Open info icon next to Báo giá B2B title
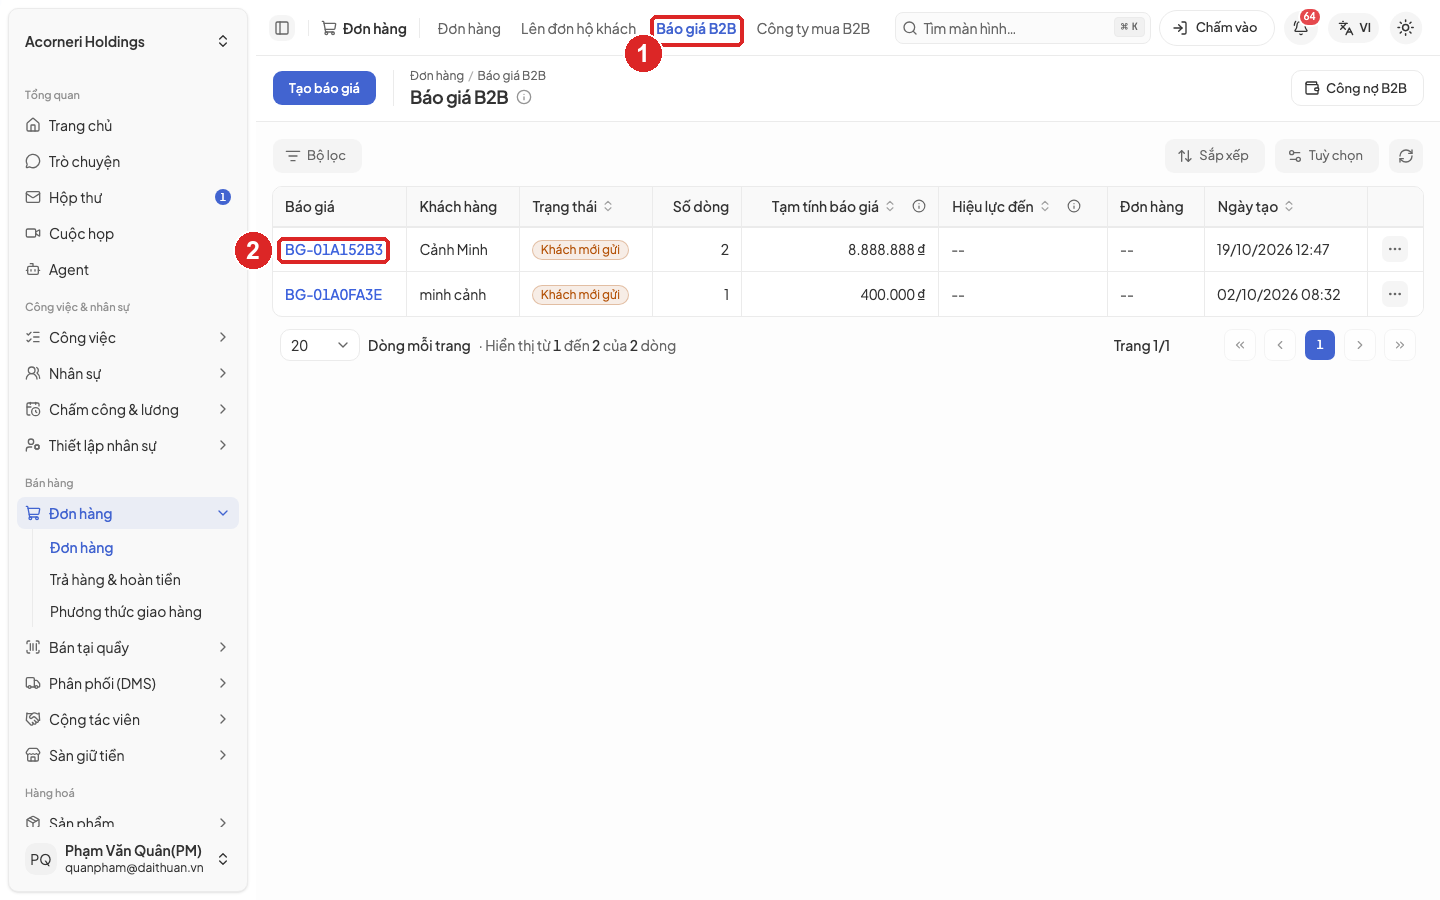 point(524,97)
